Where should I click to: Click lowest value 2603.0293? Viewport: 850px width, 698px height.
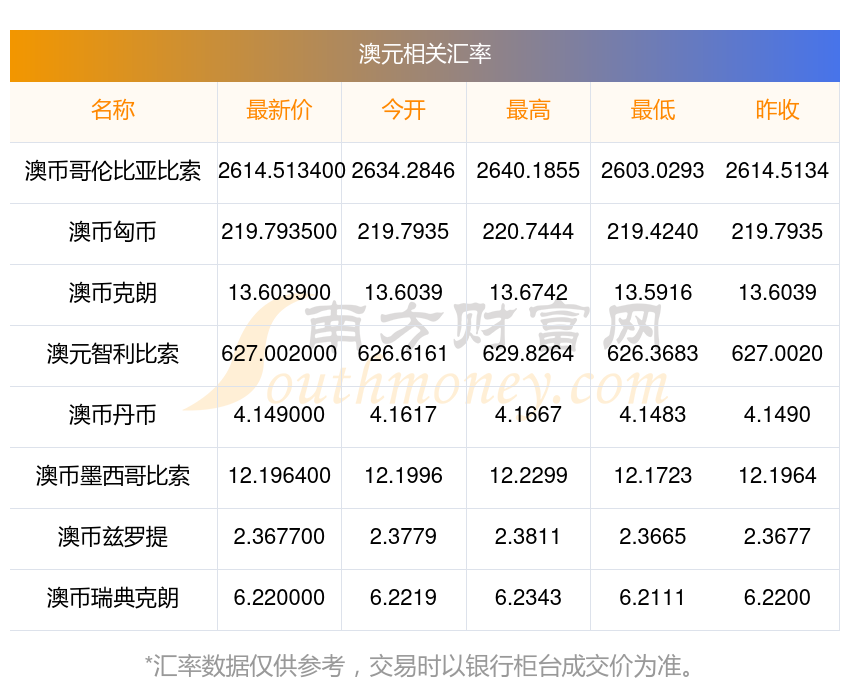(x=653, y=171)
